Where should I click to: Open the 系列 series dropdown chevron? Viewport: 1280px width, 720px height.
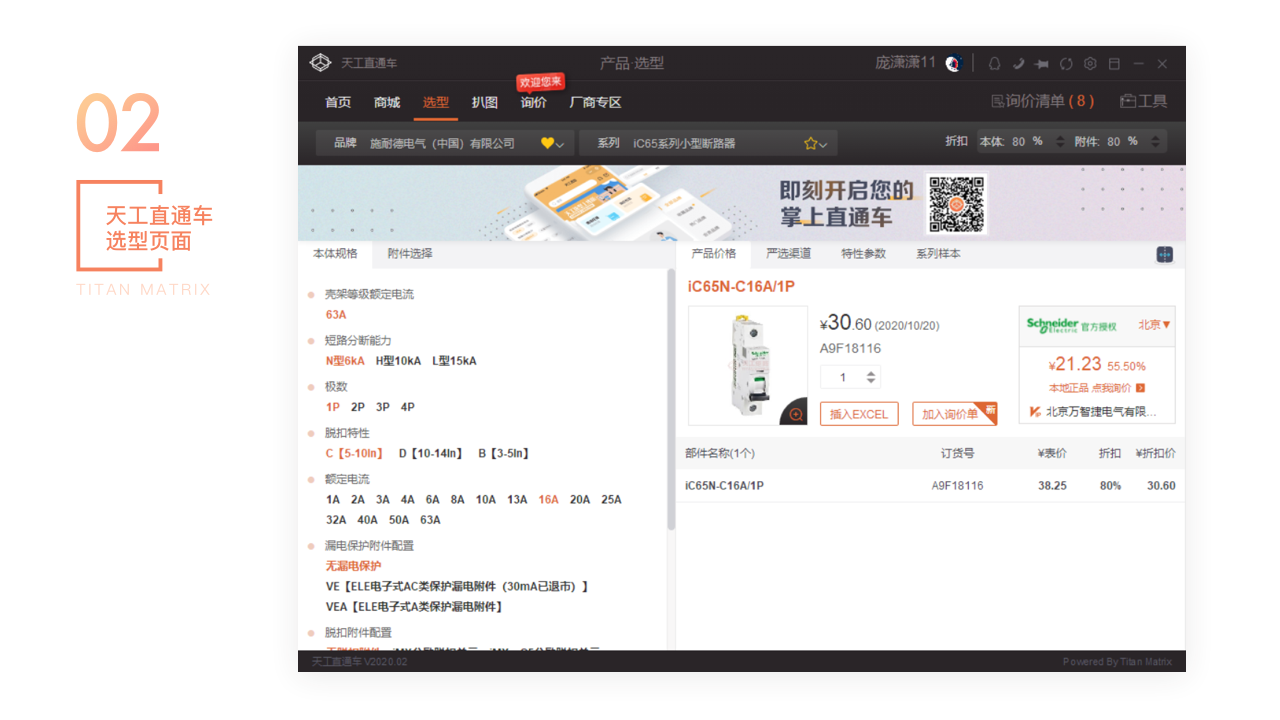point(823,145)
